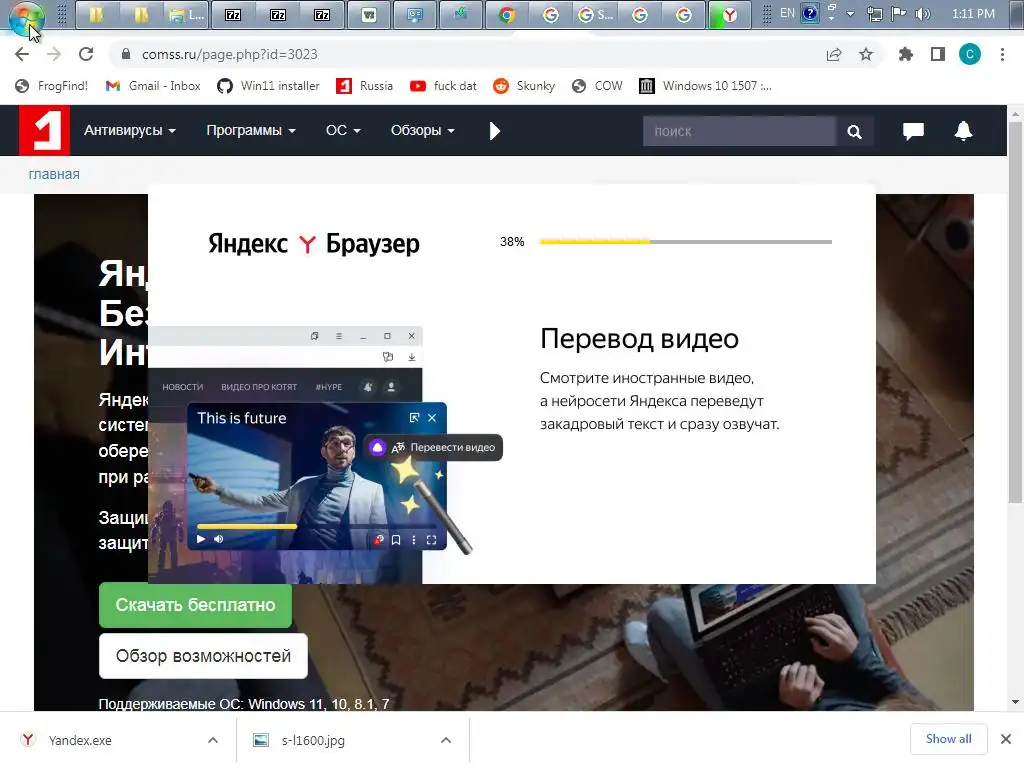Show more nav items with the arrow
Screen dimensions: 1024x768
tap(494, 131)
